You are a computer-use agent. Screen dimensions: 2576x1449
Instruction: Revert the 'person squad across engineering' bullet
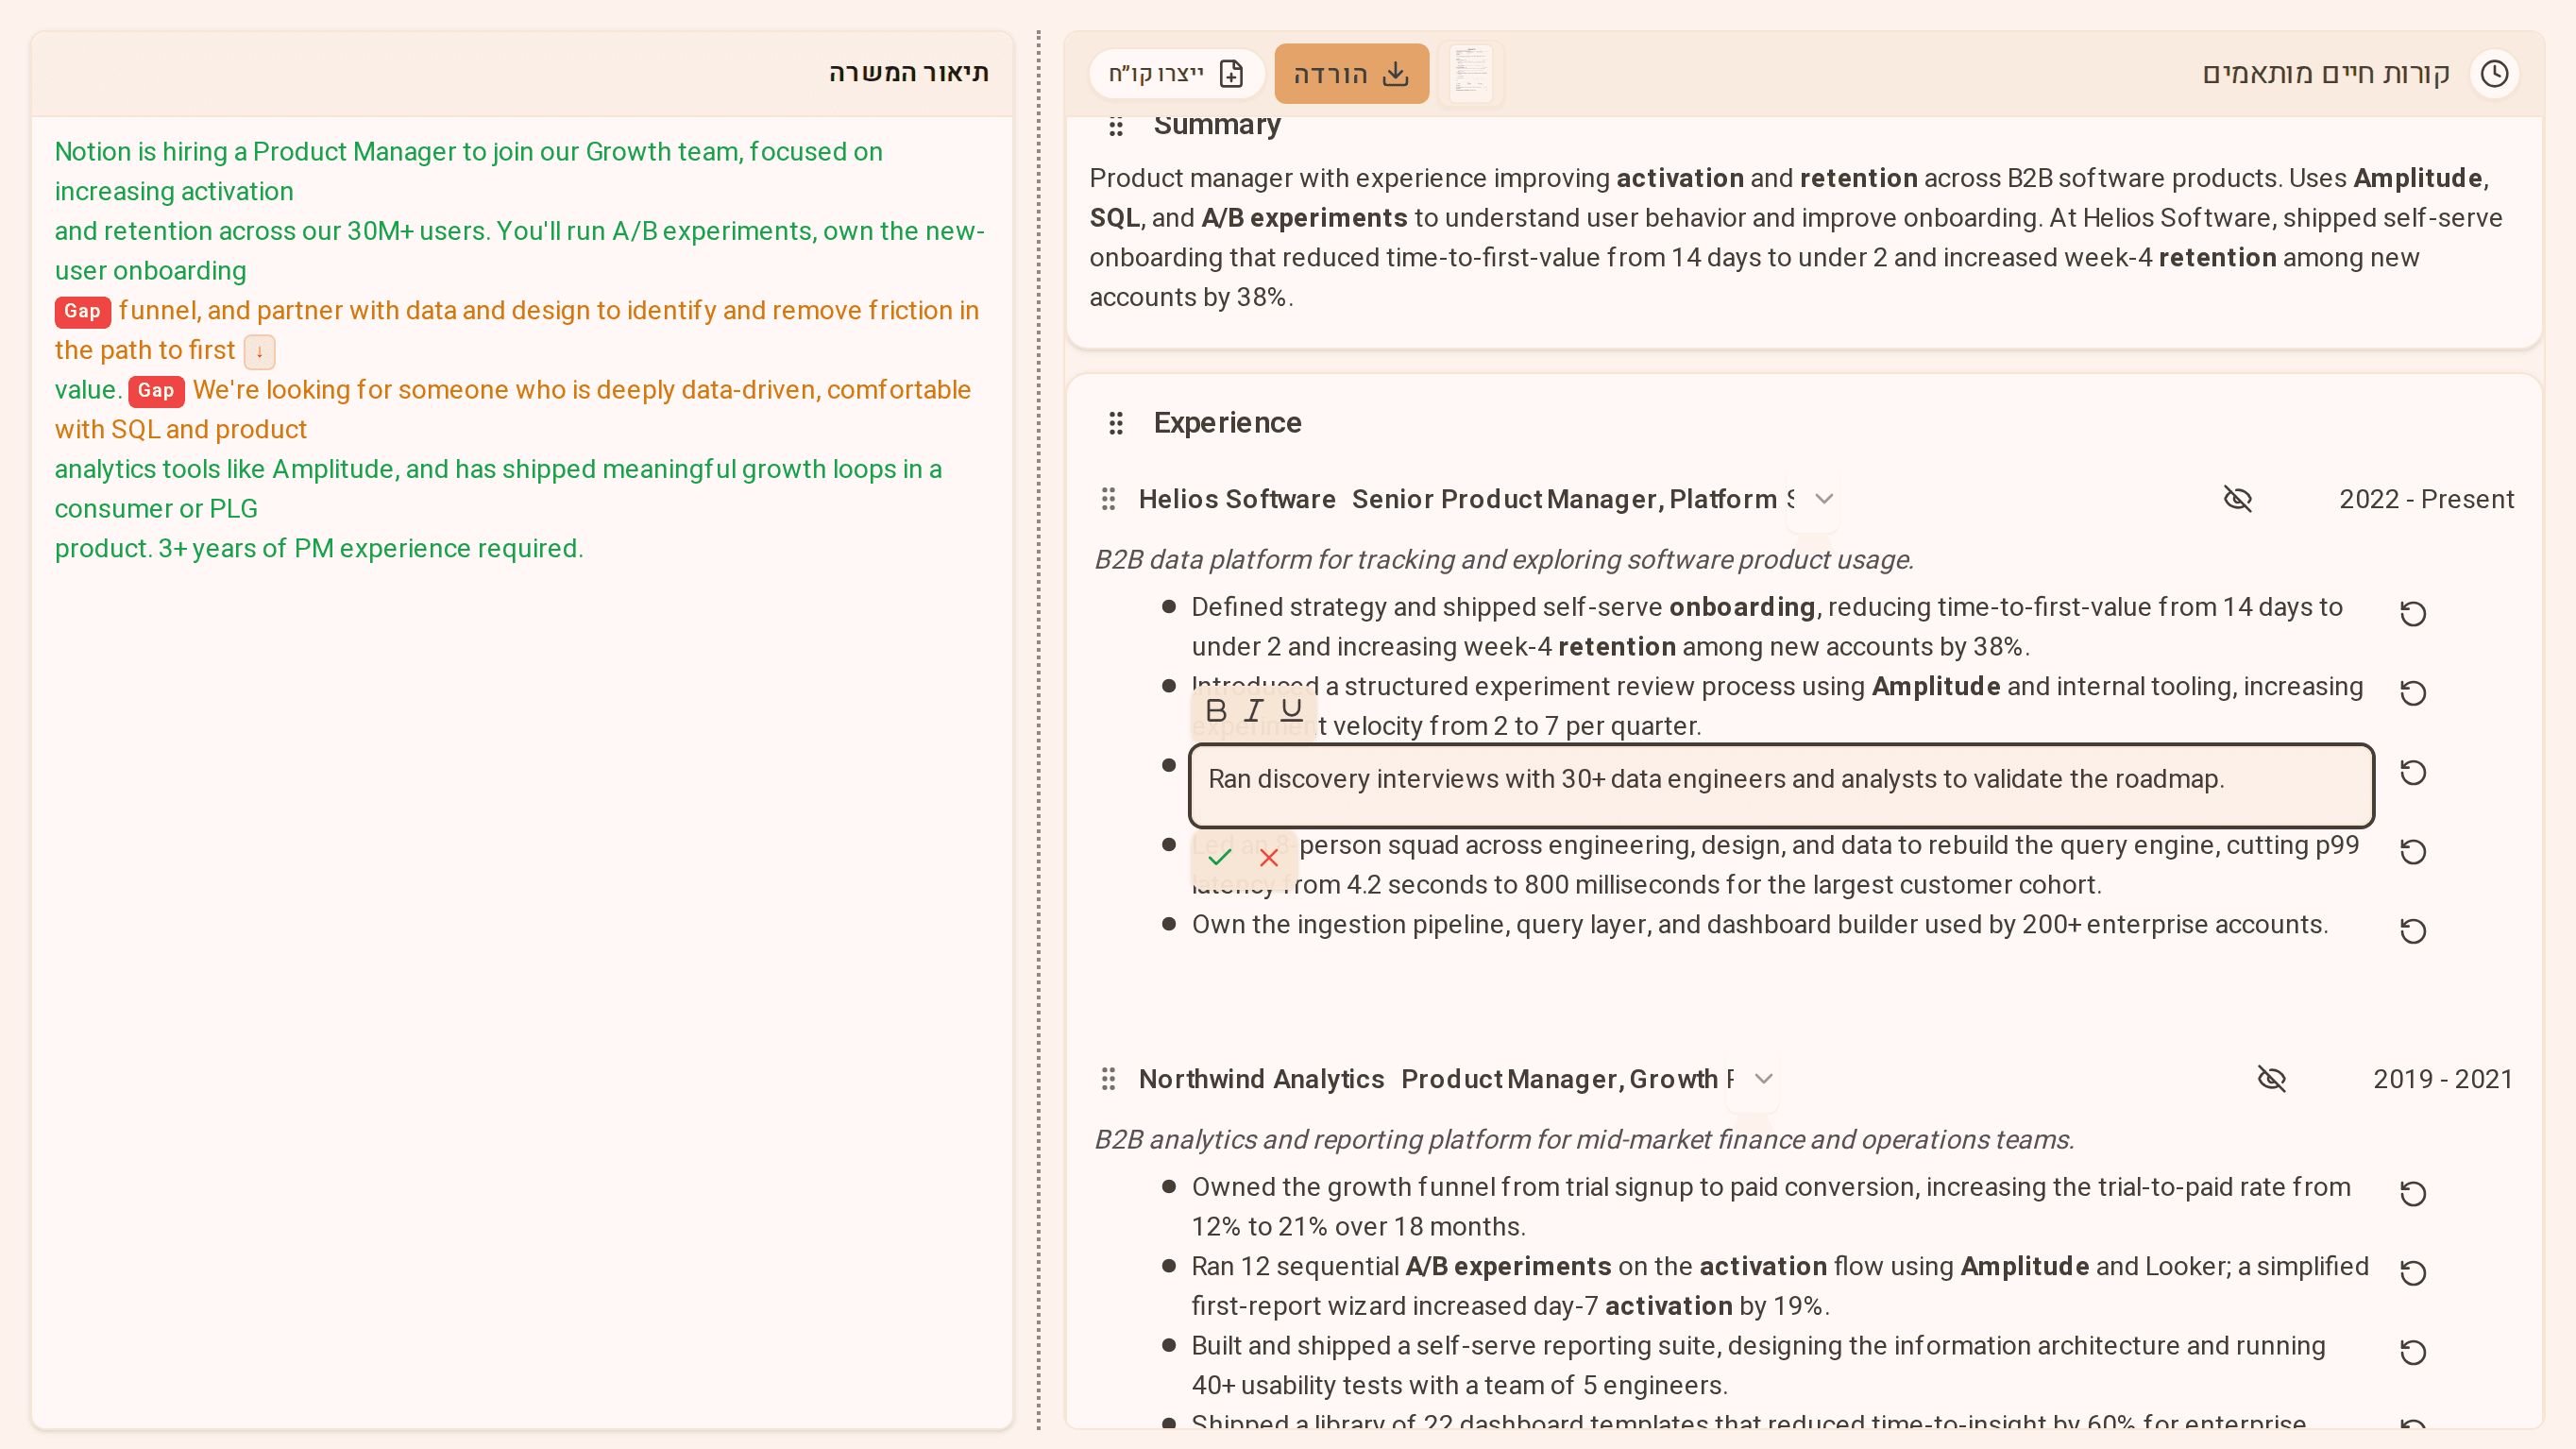2413,852
